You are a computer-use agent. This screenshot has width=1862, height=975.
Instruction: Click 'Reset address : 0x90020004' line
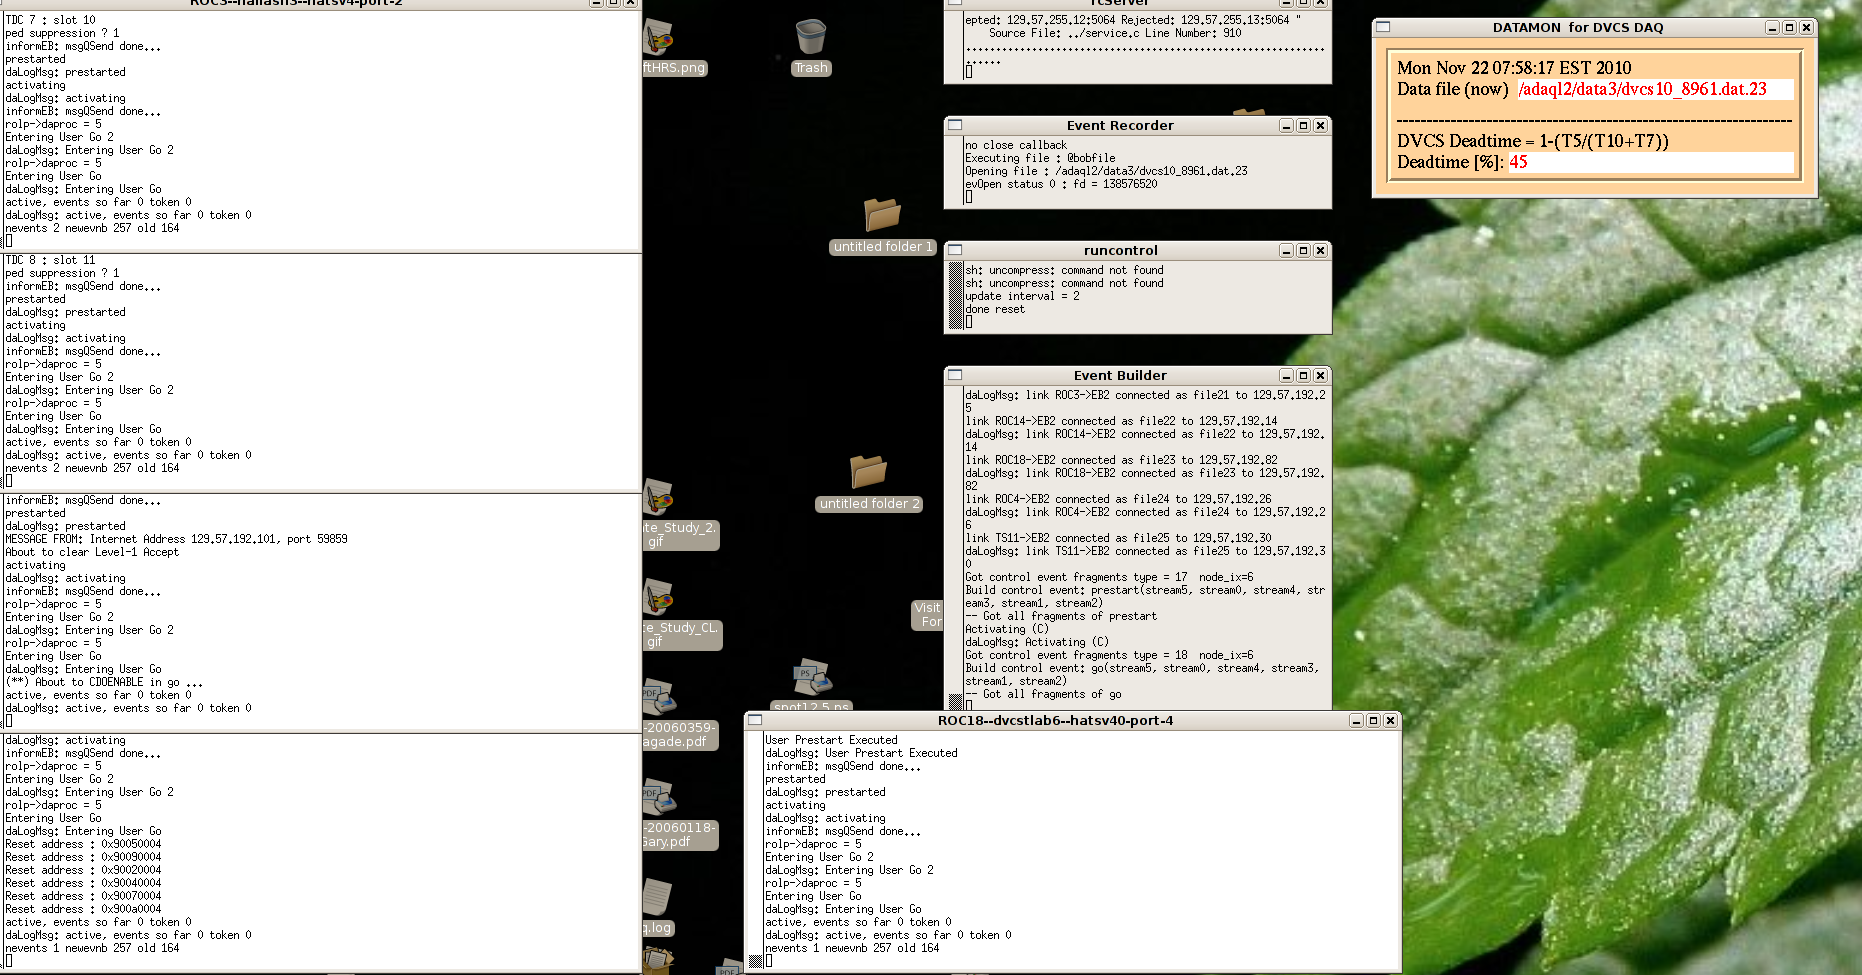coord(83,870)
